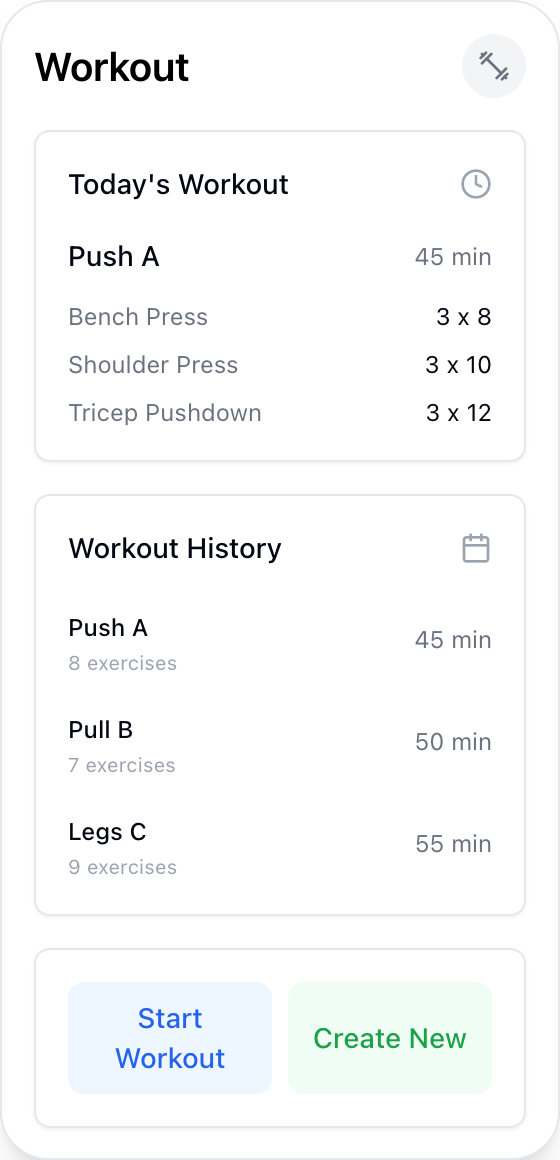Open the Push A entry in Workout History

pos(280,640)
